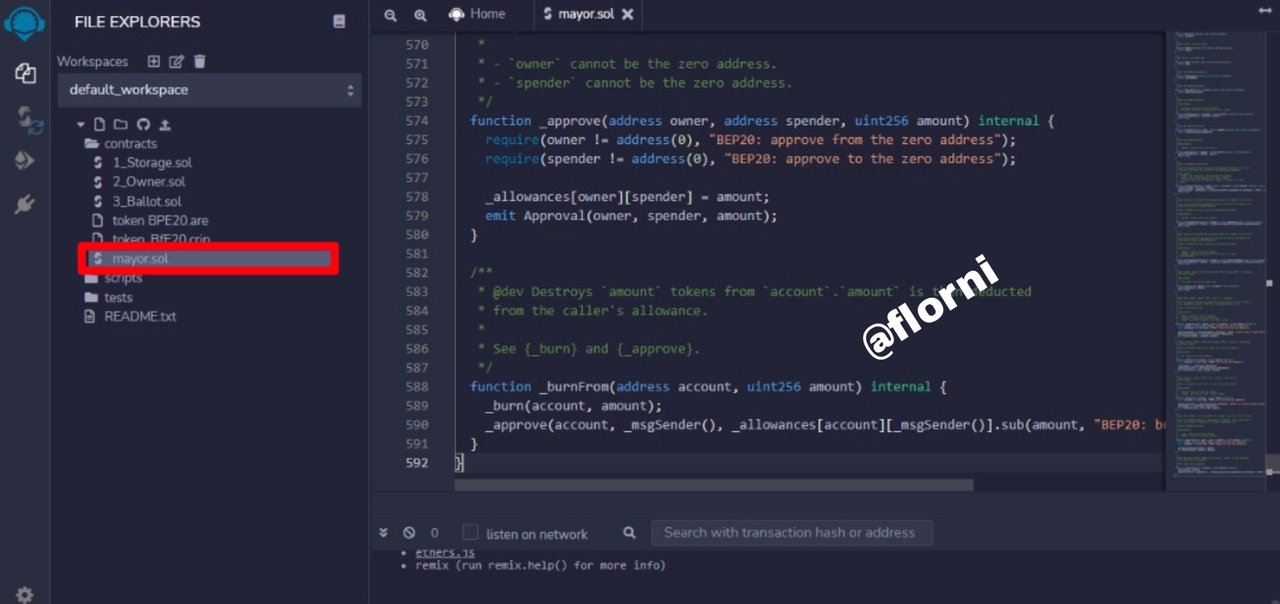Zoom out the editor font

tap(390, 14)
